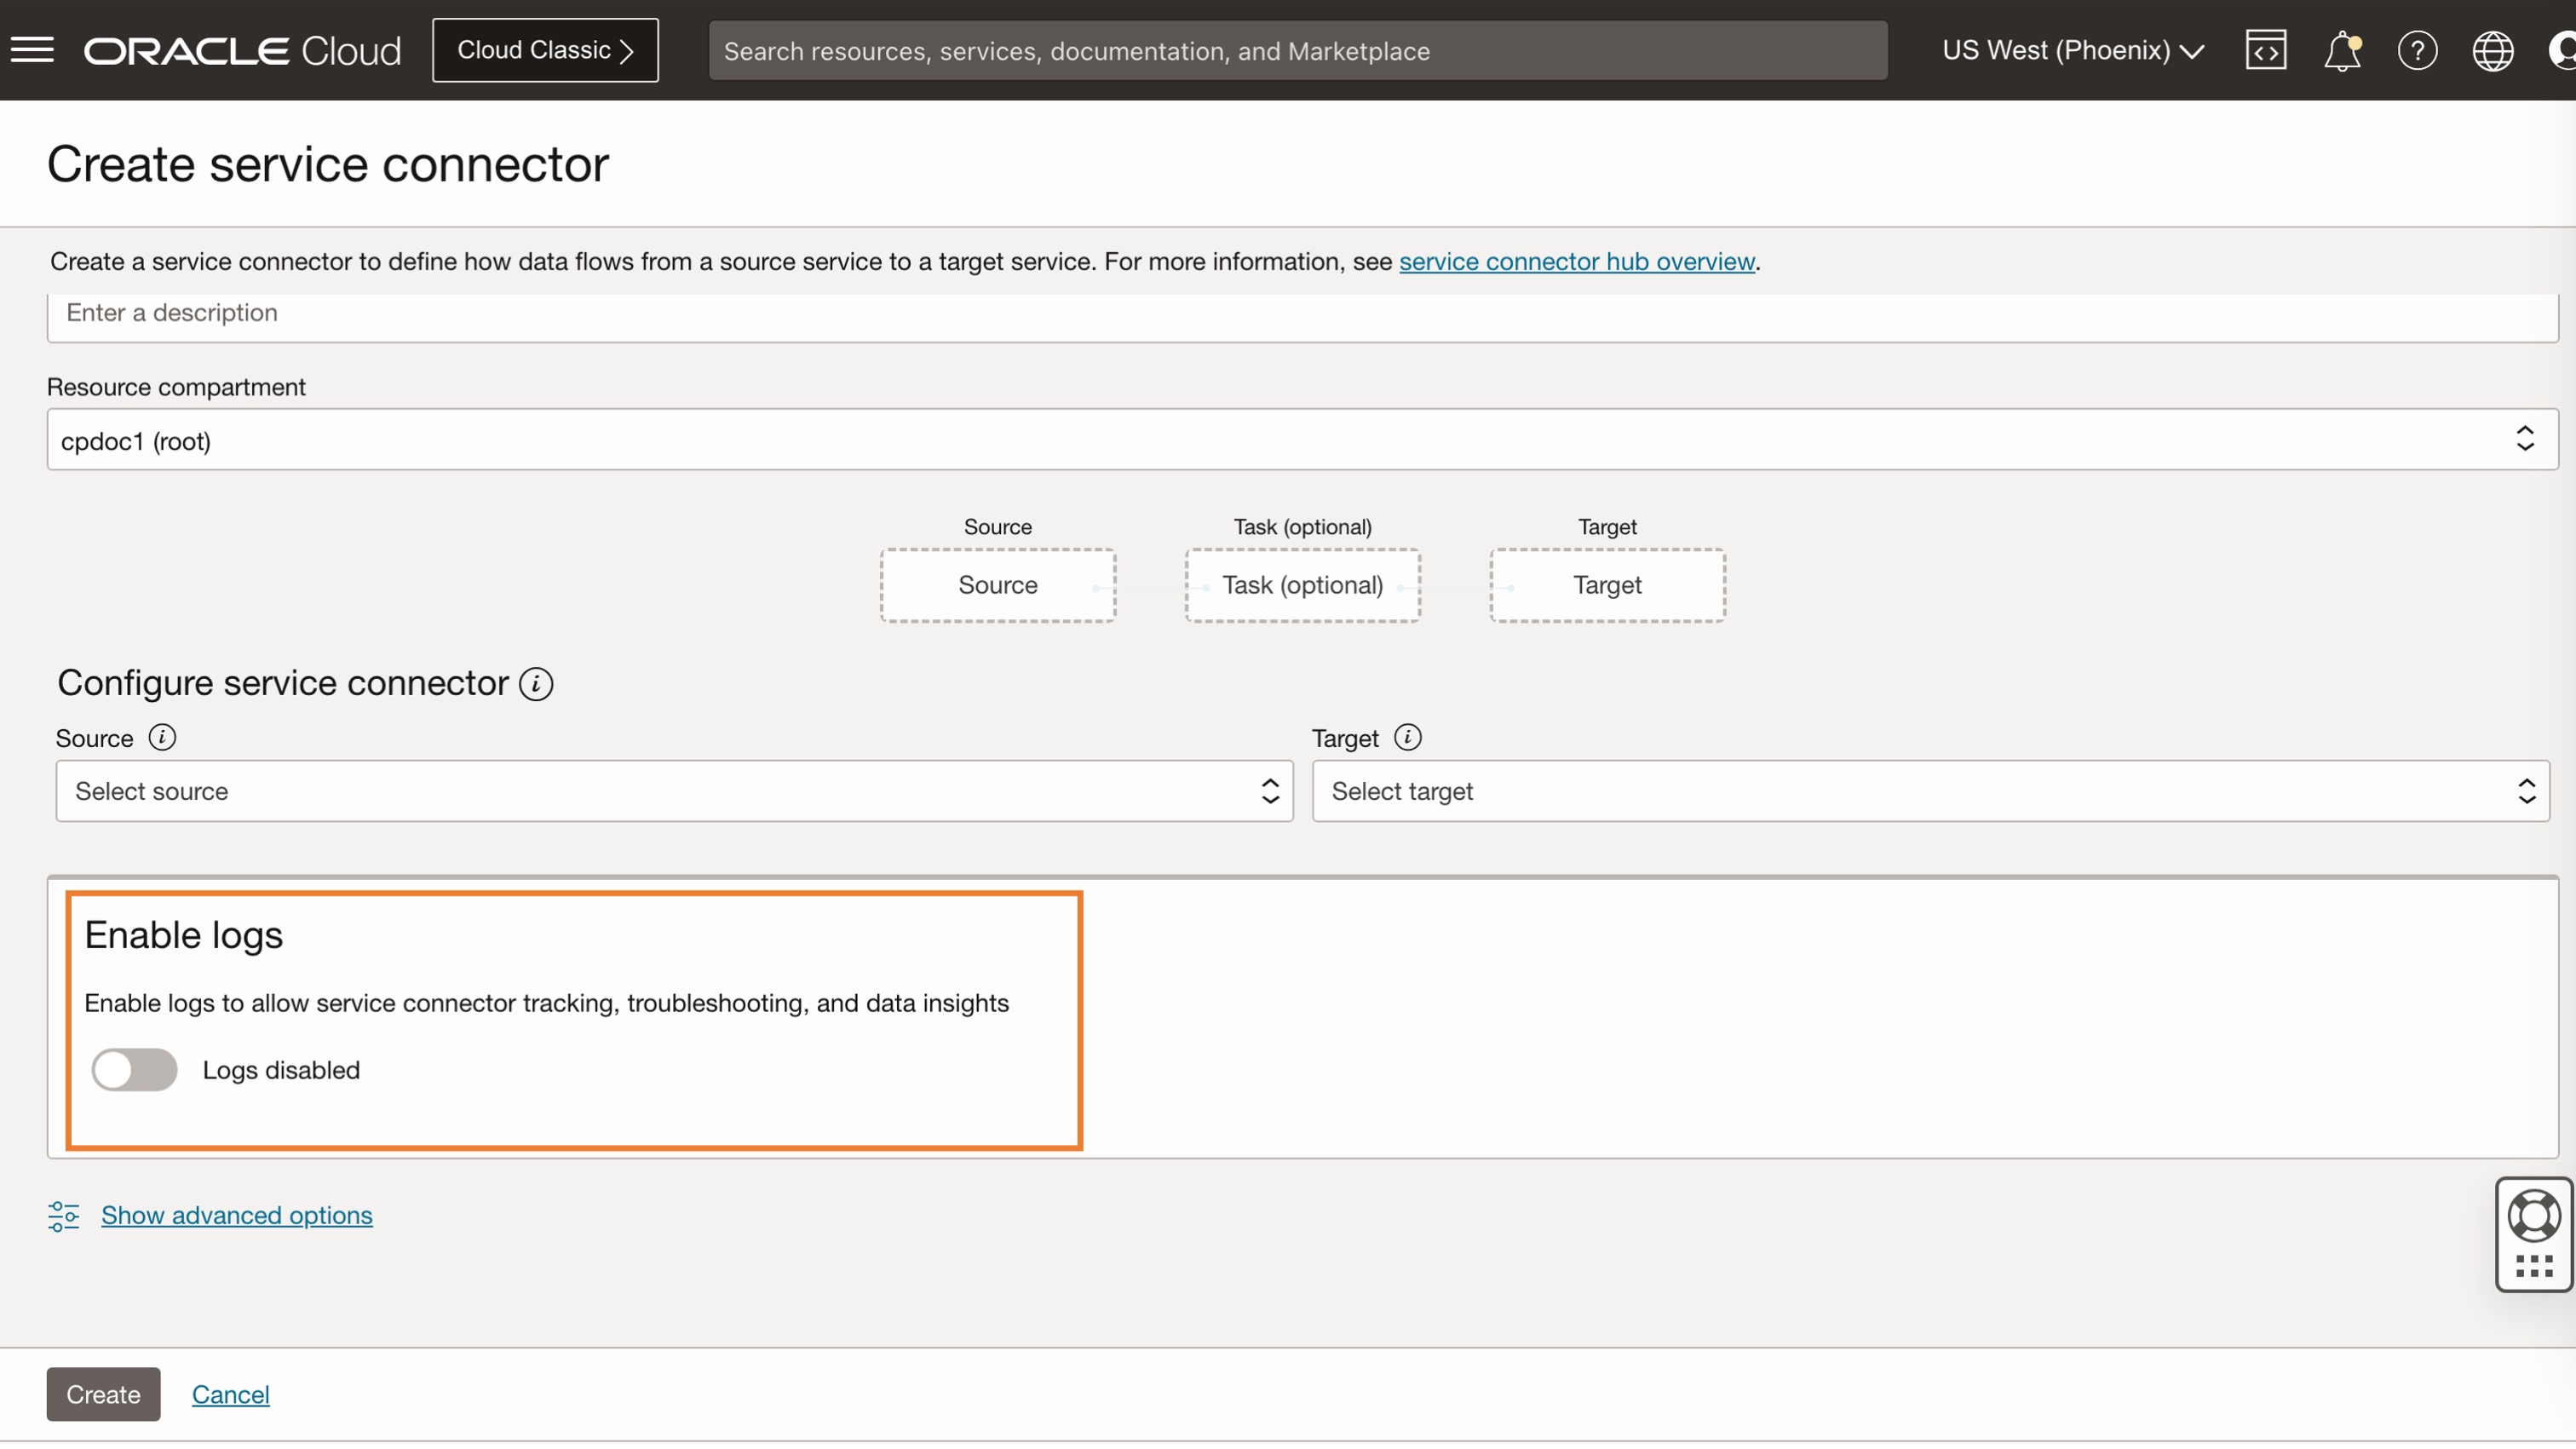Viewport: 2576px width, 1449px height.
Task: Open the service connector hub overview link
Action: (x=1576, y=261)
